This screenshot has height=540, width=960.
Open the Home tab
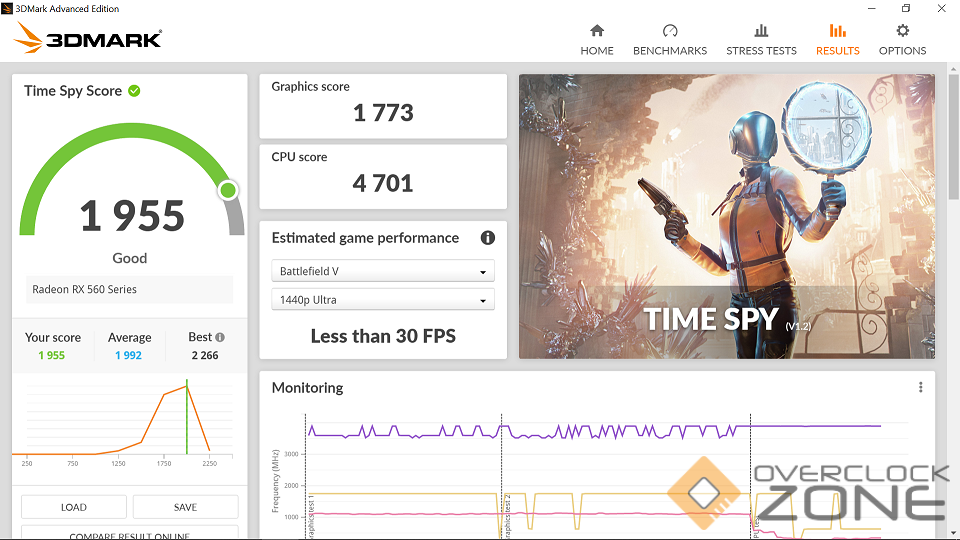click(596, 40)
